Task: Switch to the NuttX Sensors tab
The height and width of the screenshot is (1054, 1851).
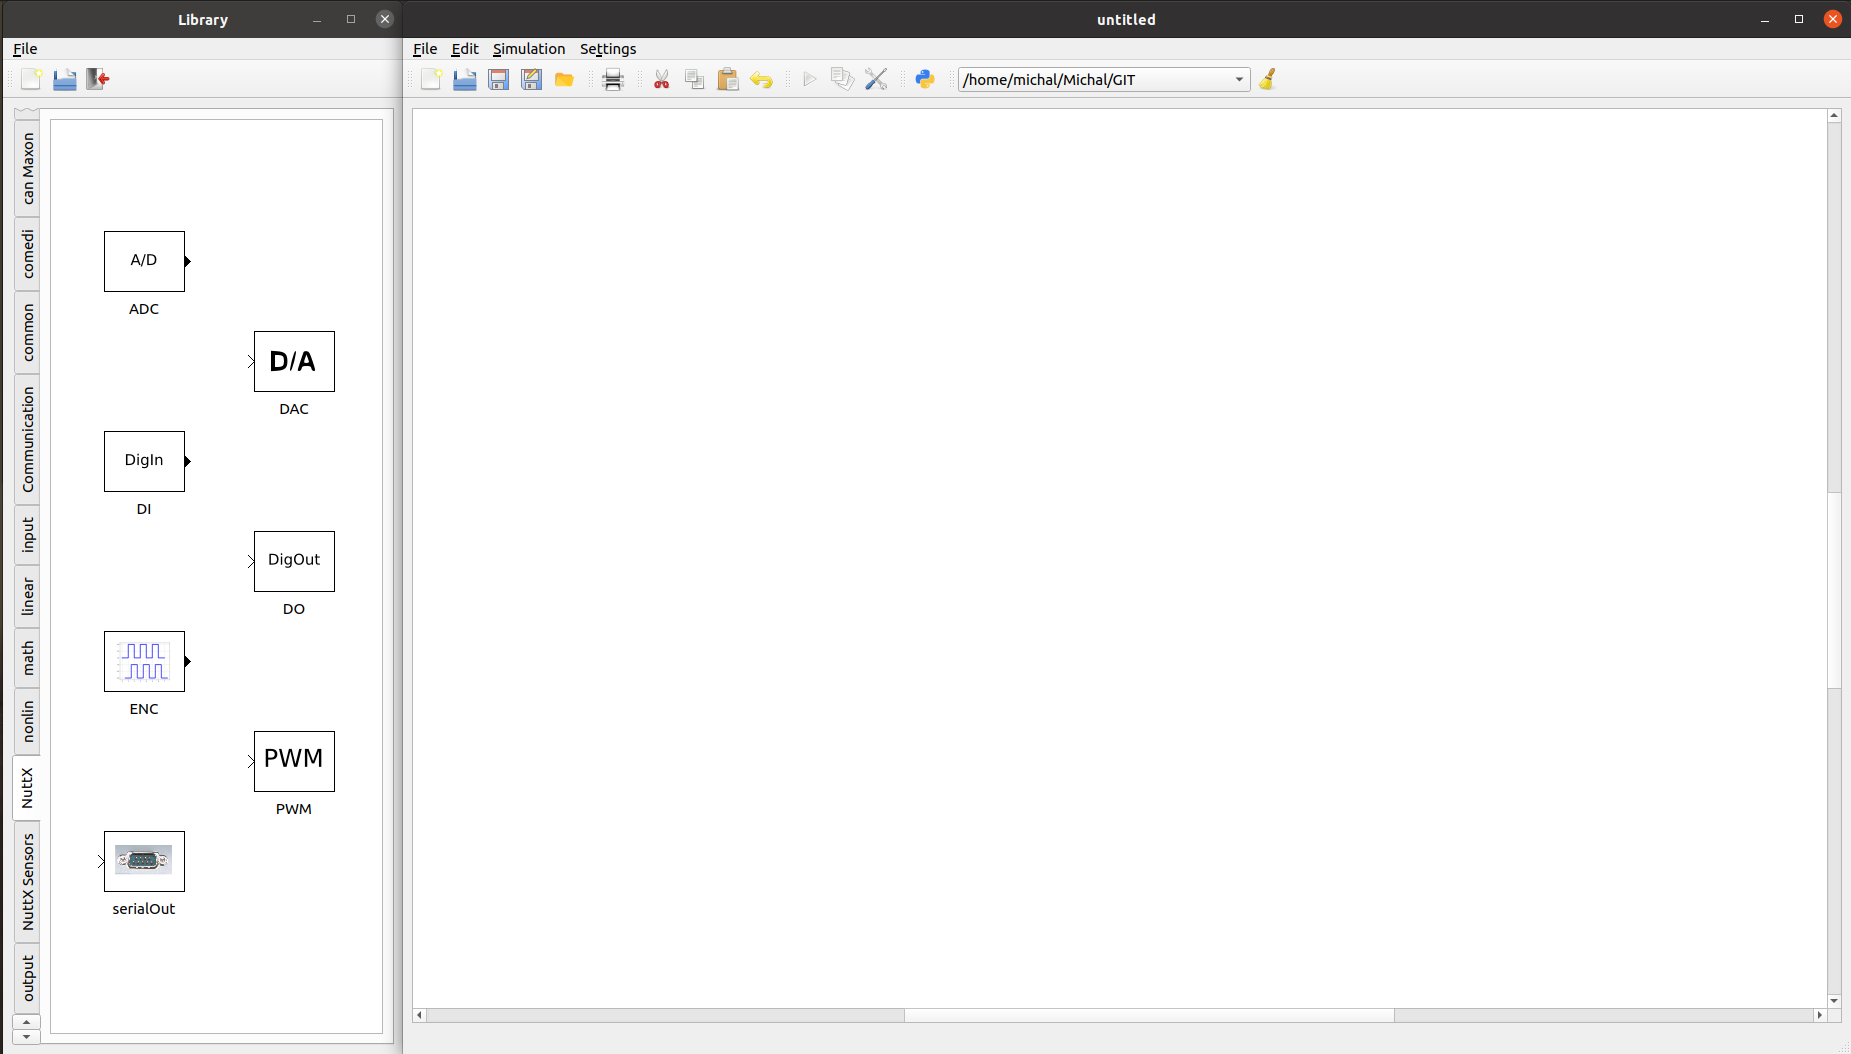Action: (28, 881)
